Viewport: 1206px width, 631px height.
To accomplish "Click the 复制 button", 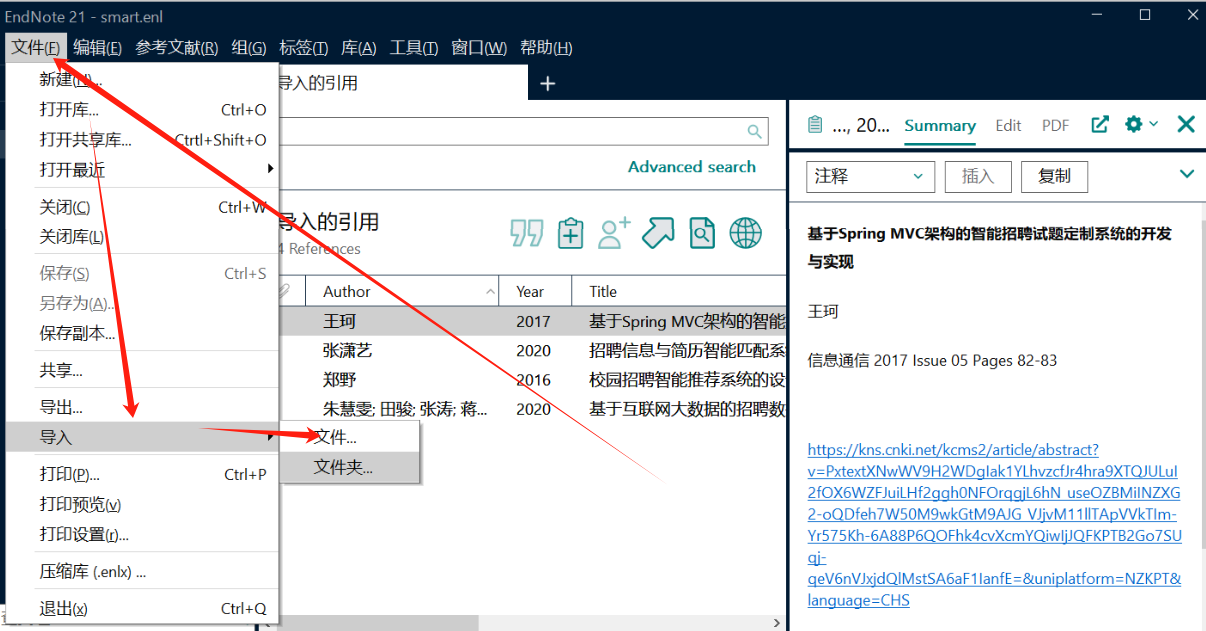I will tap(1054, 176).
